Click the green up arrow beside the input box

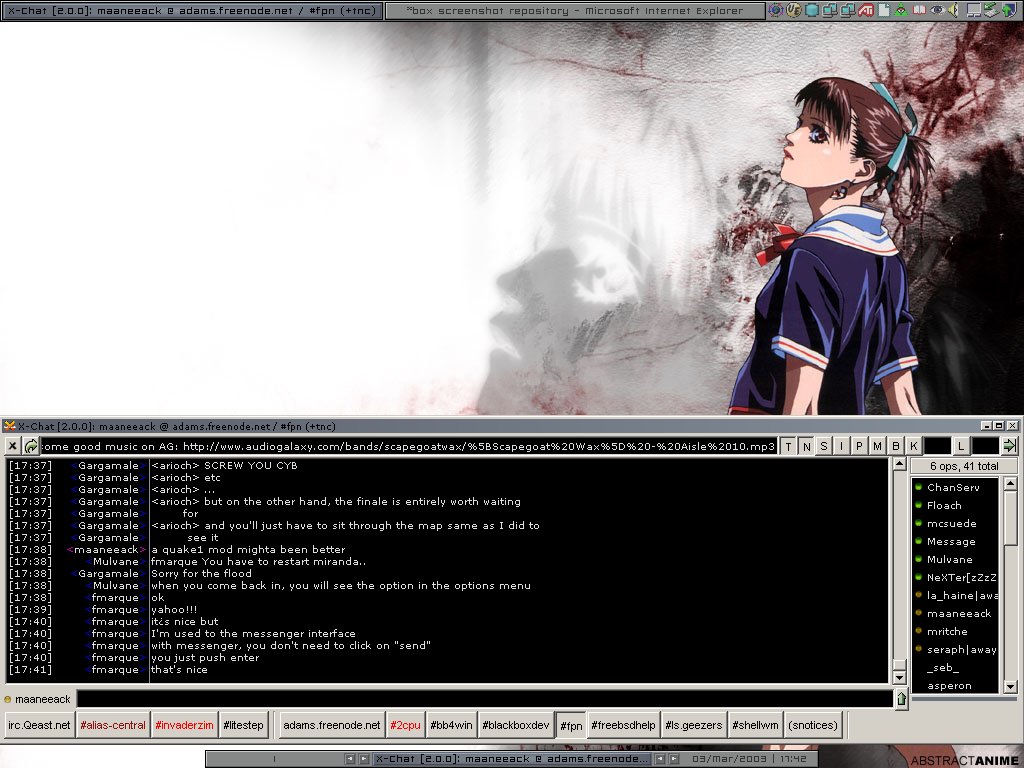point(901,699)
